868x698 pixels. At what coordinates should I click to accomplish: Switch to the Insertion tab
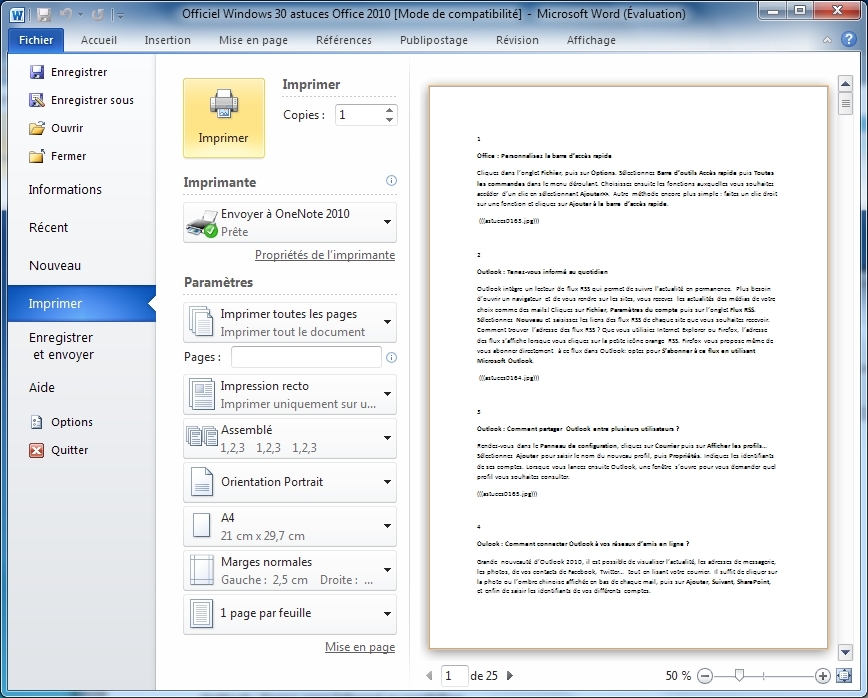coord(167,40)
